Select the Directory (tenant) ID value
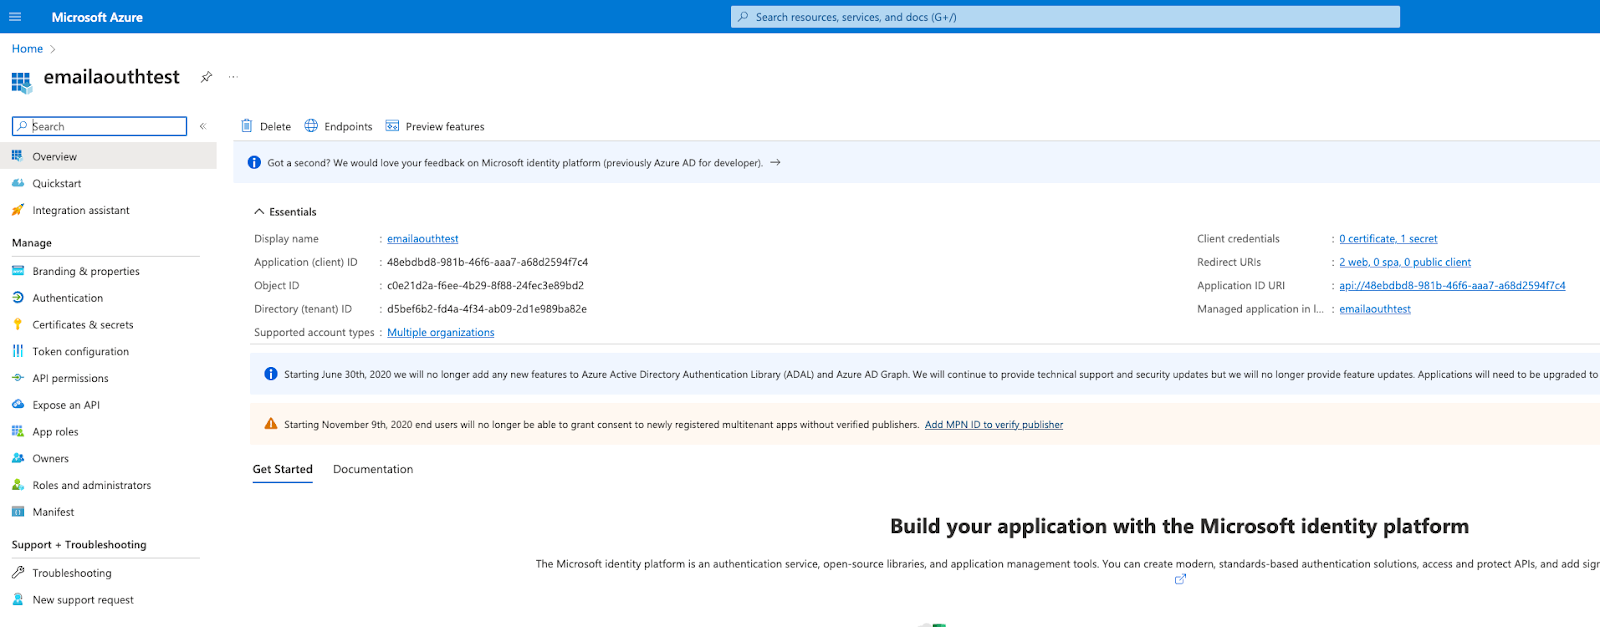1600x627 pixels. pyautogui.click(x=487, y=309)
